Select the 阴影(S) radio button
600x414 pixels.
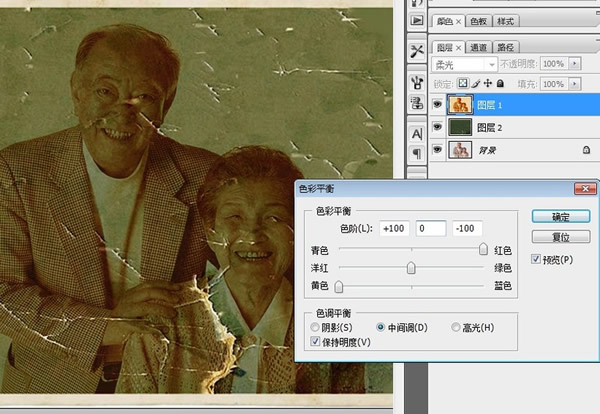316,327
